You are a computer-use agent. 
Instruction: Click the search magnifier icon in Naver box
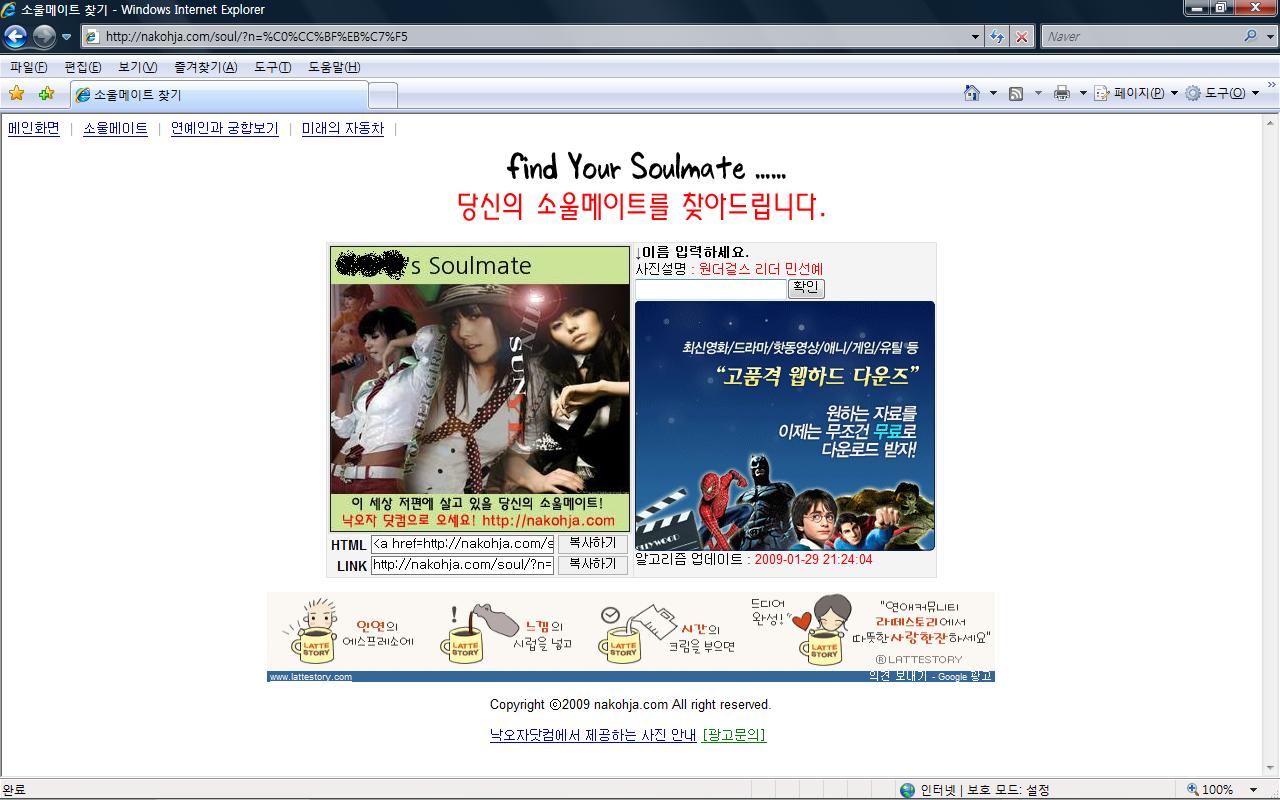[x=1251, y=36]
